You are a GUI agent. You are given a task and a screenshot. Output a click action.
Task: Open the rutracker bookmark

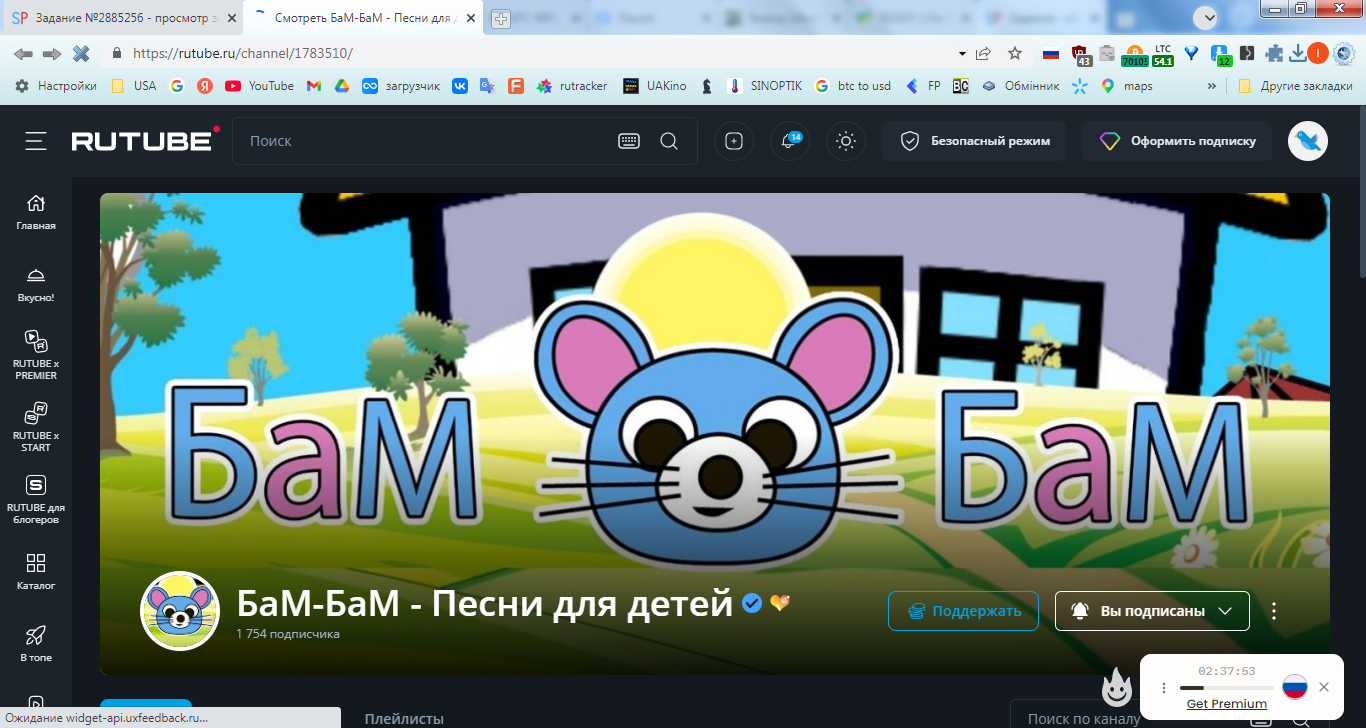(x=572, y=86)
